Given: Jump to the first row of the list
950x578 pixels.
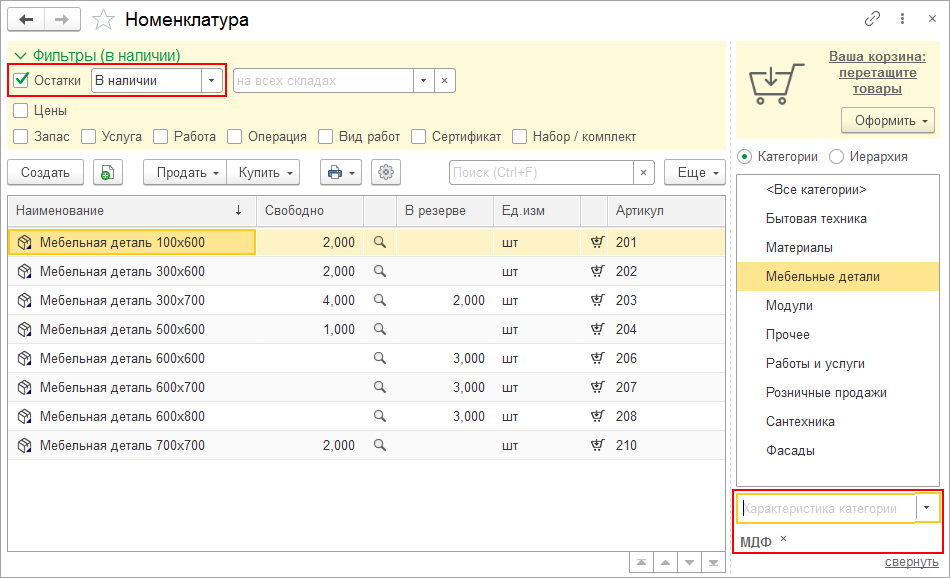Looking at the screenshot, I should (x=641, y=562).
